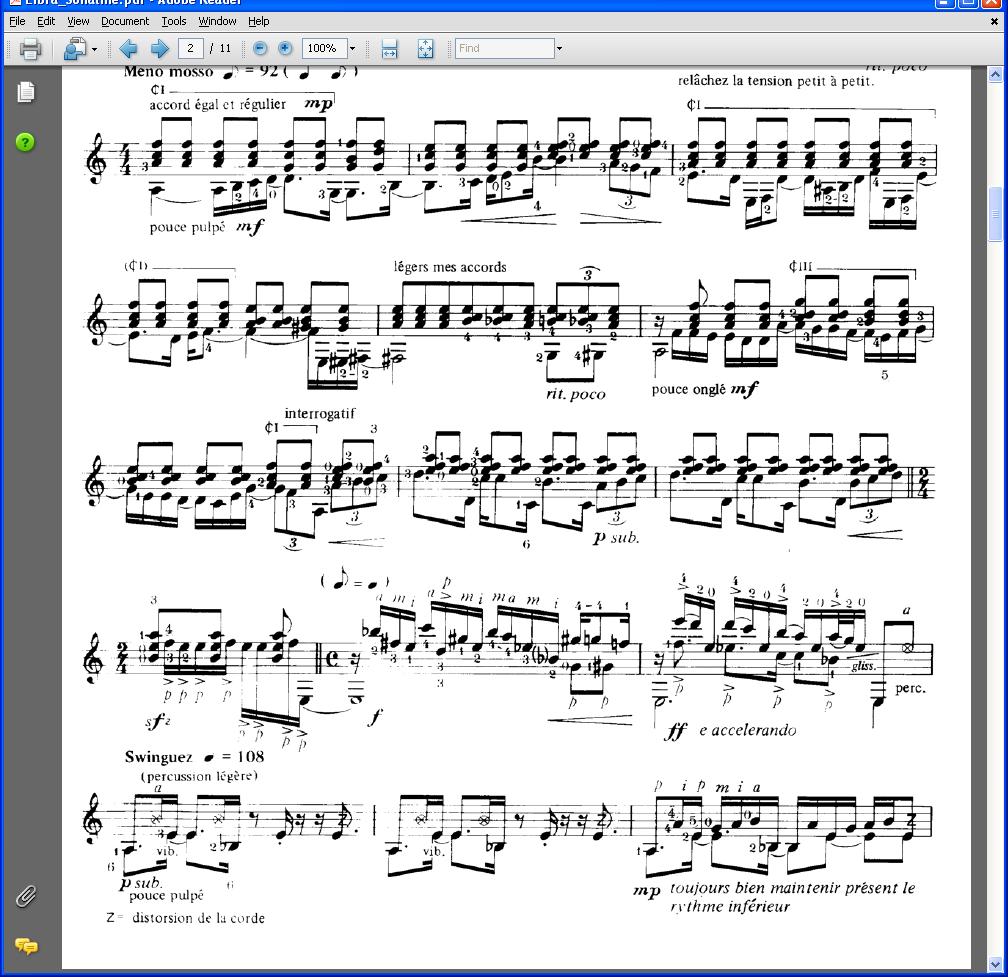Open the Attachments paperclip panel
The image size is (1008, 977).
point(26,896)
